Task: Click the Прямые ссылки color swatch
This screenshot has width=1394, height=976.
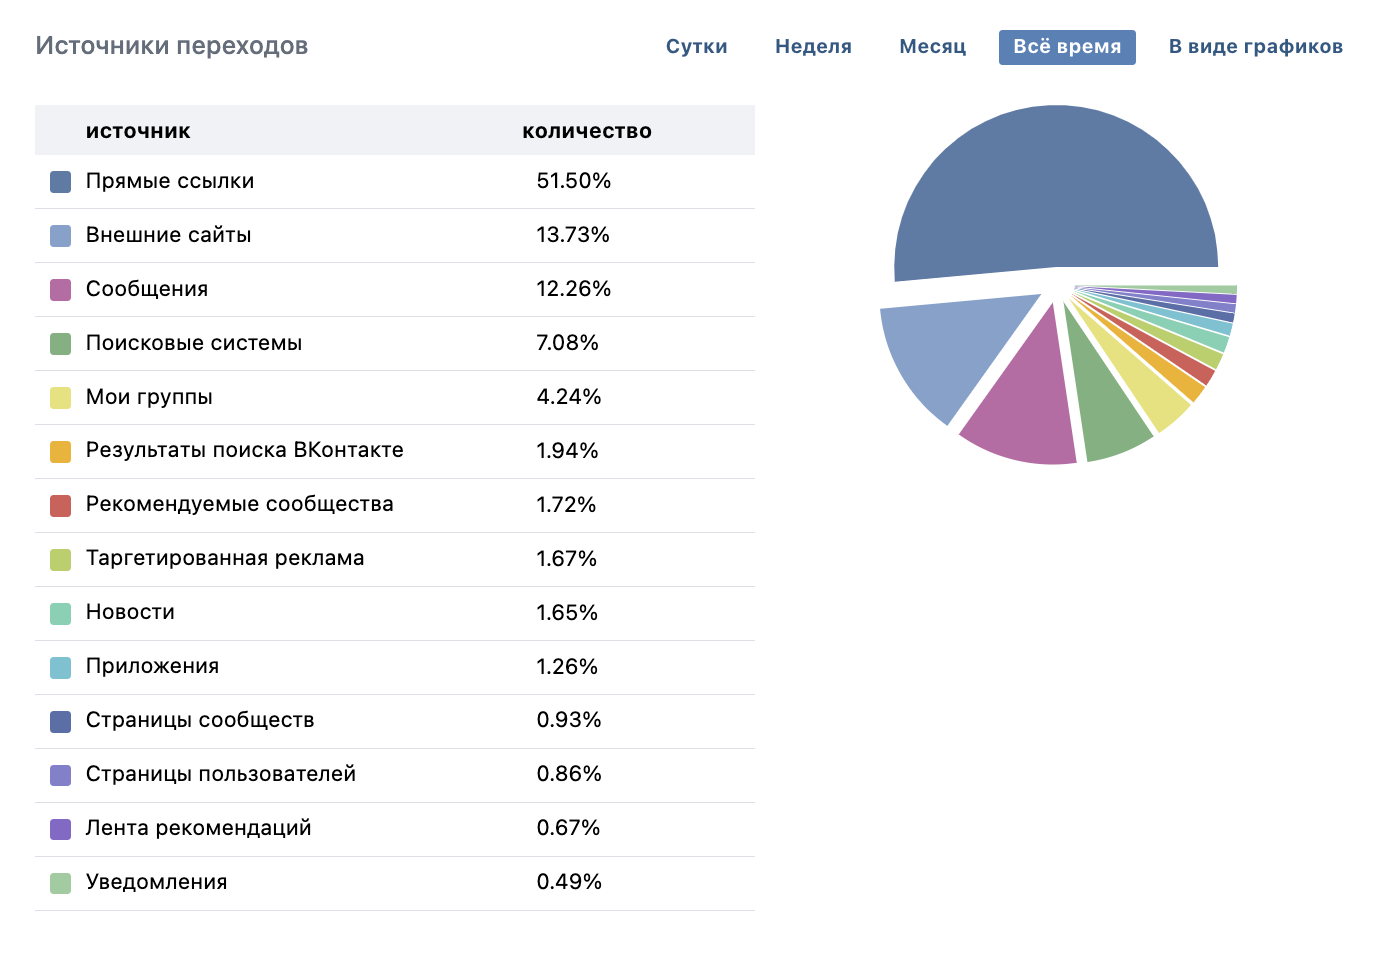Action: click(61, 182)
